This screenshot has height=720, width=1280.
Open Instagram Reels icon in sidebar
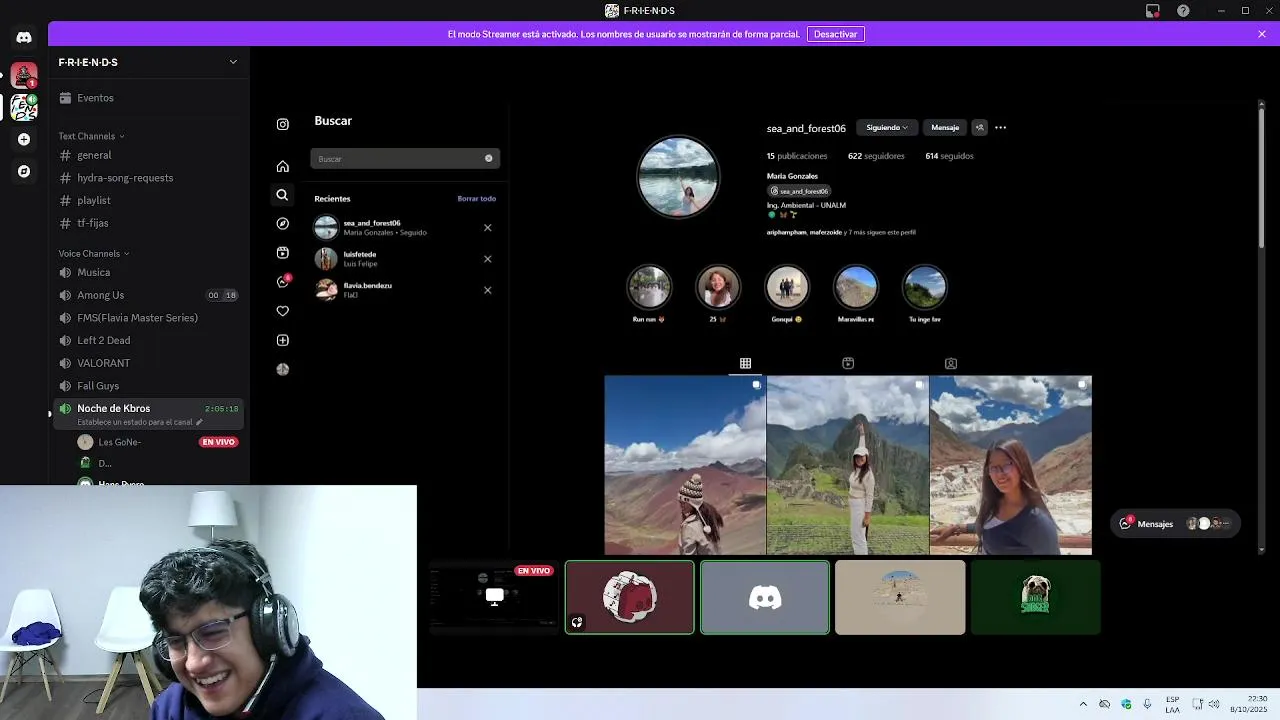(283, 253)
